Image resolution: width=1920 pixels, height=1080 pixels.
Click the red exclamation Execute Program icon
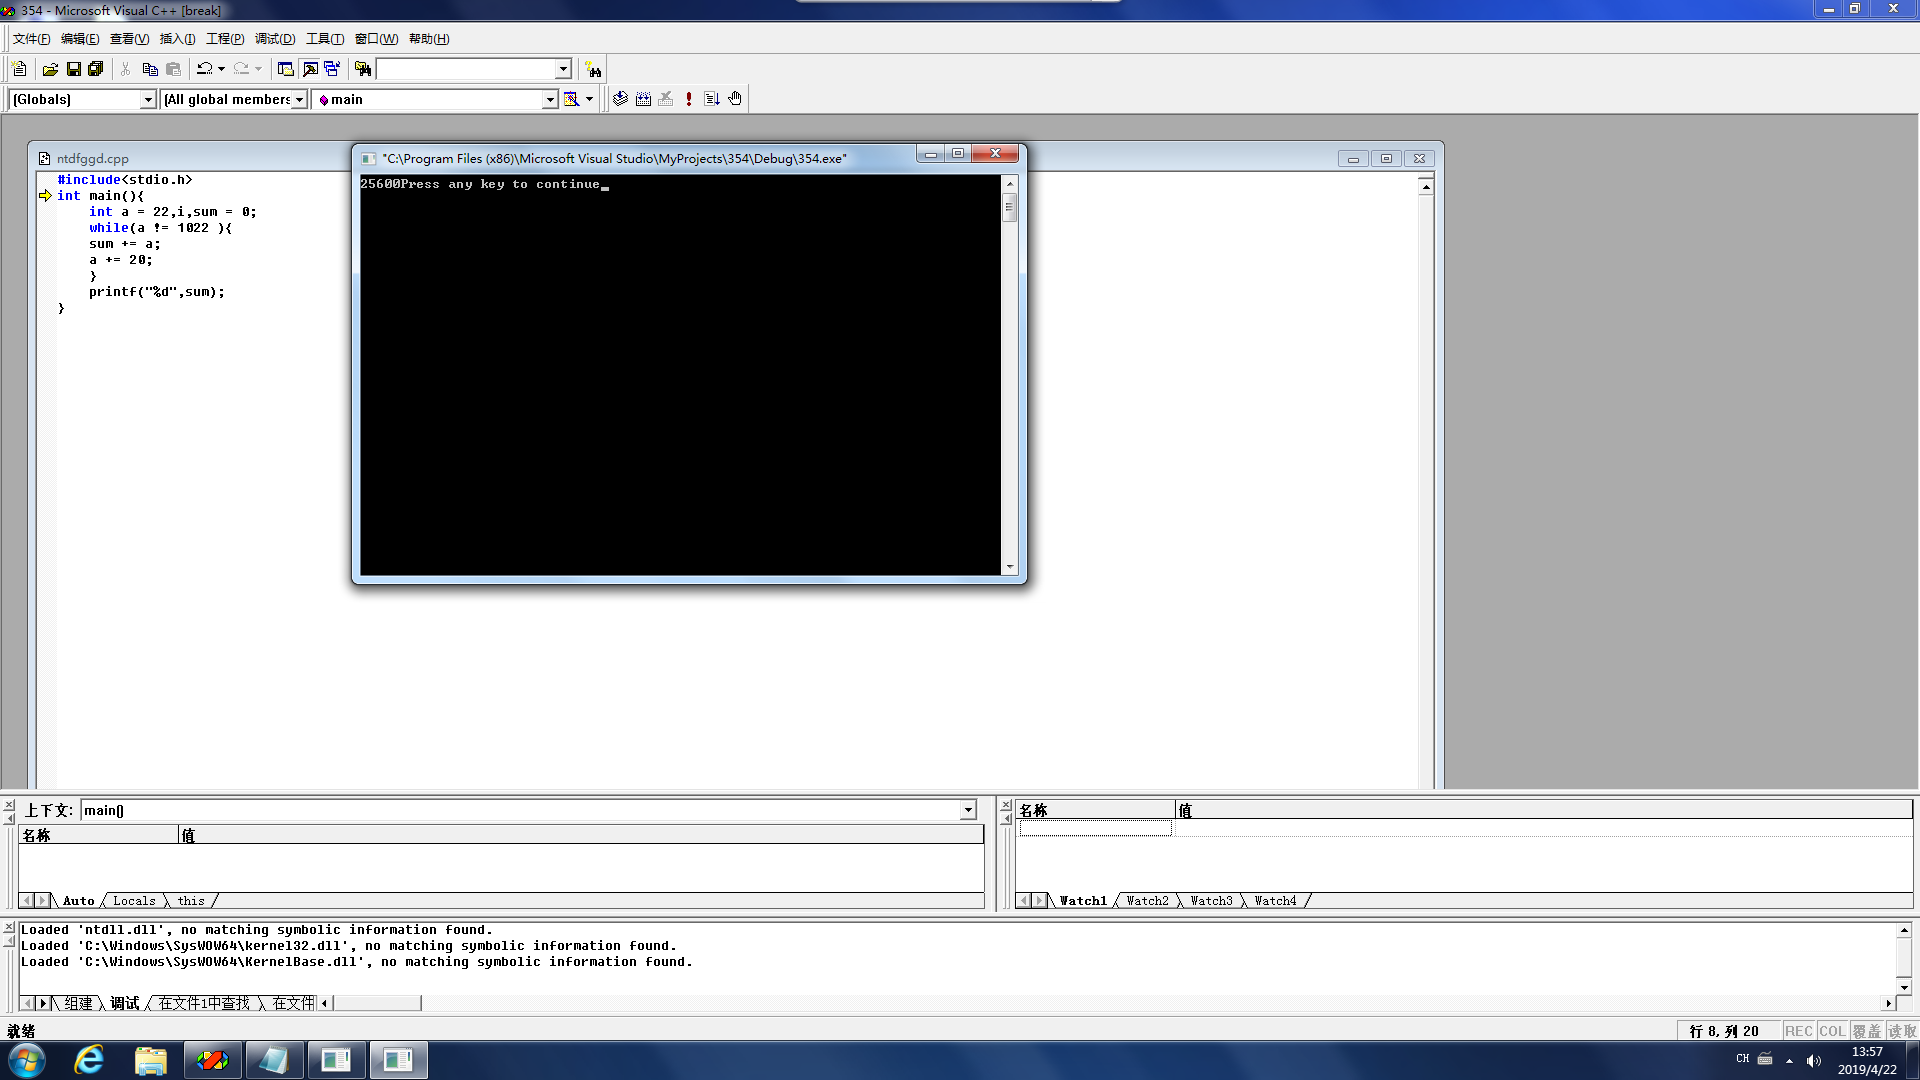click(689, 99)
